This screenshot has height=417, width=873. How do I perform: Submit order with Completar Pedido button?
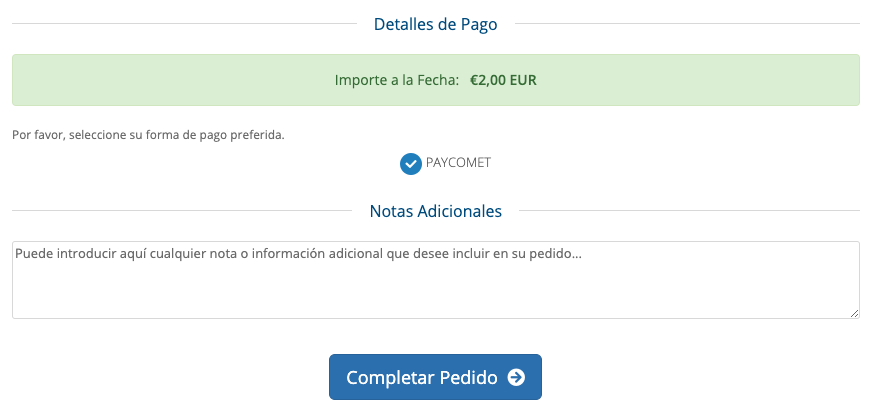435,377
